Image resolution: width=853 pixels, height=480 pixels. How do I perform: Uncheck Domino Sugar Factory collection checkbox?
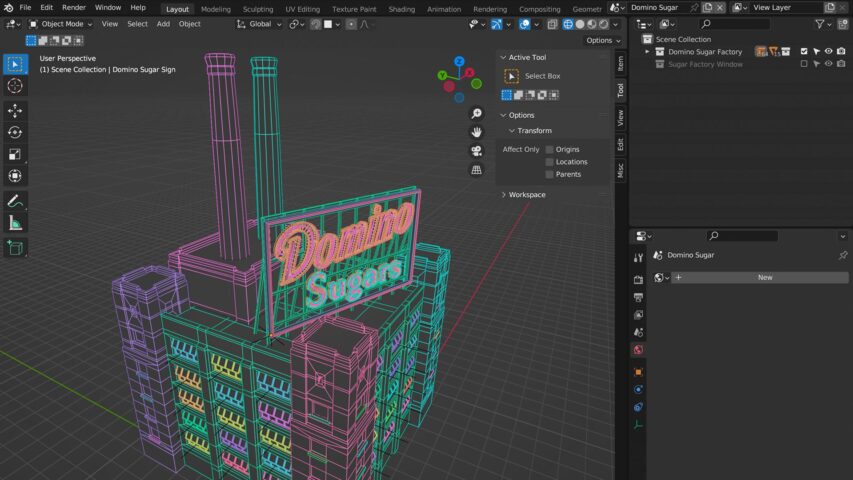click(804, 51)
